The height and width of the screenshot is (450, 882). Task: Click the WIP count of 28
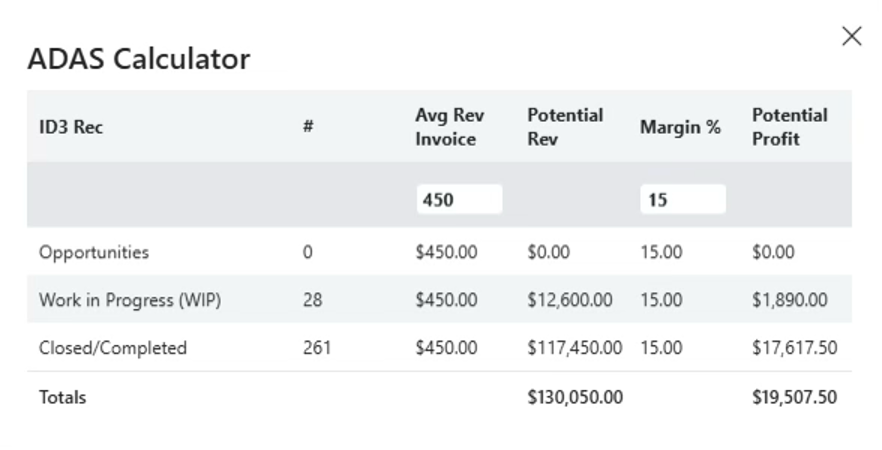[x=312, y=300]
